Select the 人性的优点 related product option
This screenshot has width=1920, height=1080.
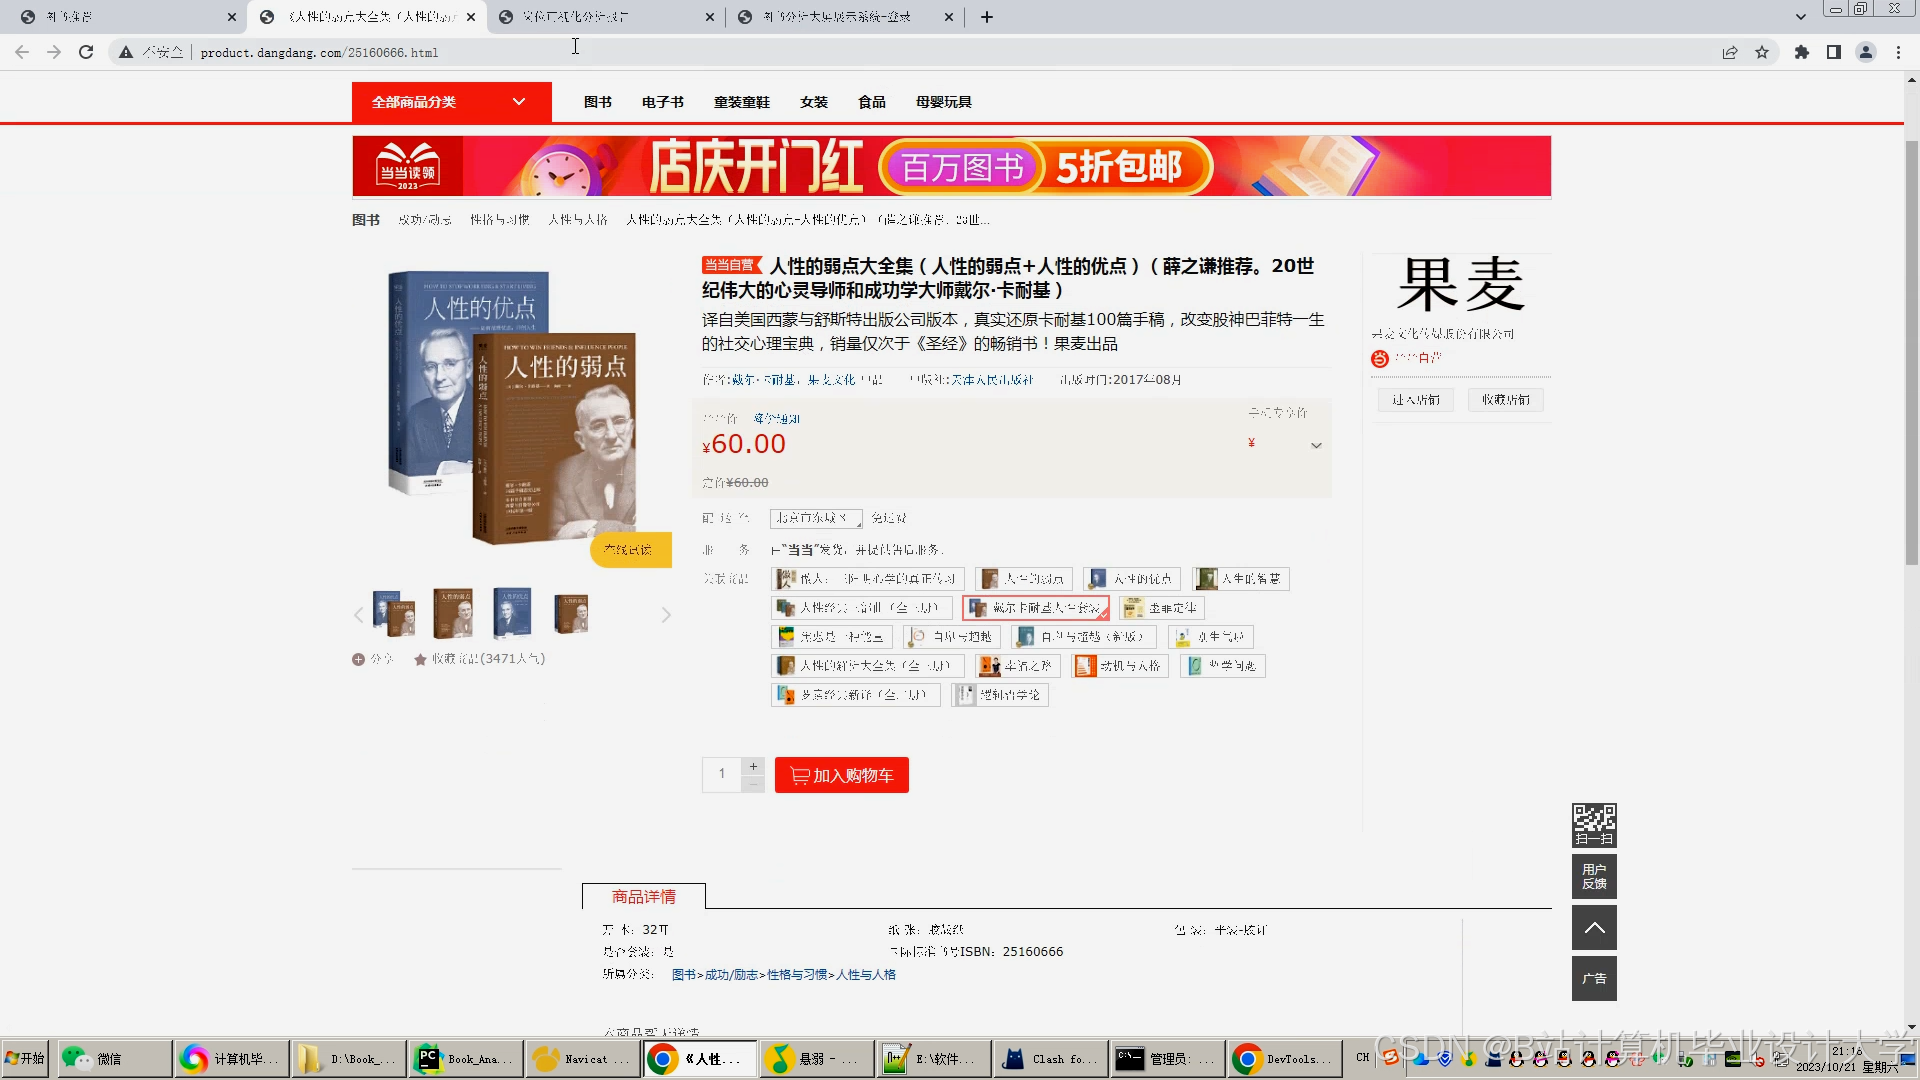pyautogui.click(x=1132, y=579)
